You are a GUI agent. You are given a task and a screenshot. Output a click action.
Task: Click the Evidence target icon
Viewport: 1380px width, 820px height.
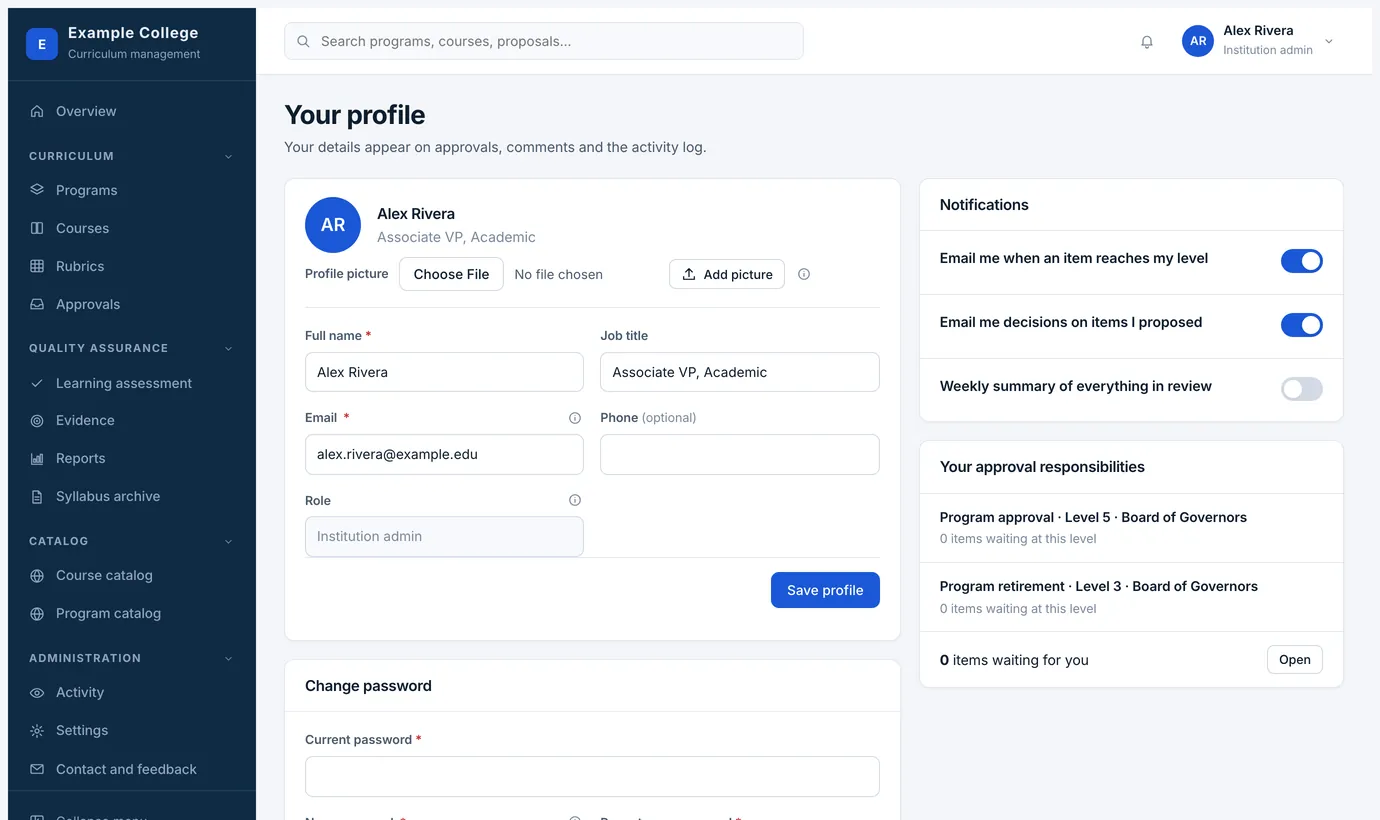click(37, 421)
